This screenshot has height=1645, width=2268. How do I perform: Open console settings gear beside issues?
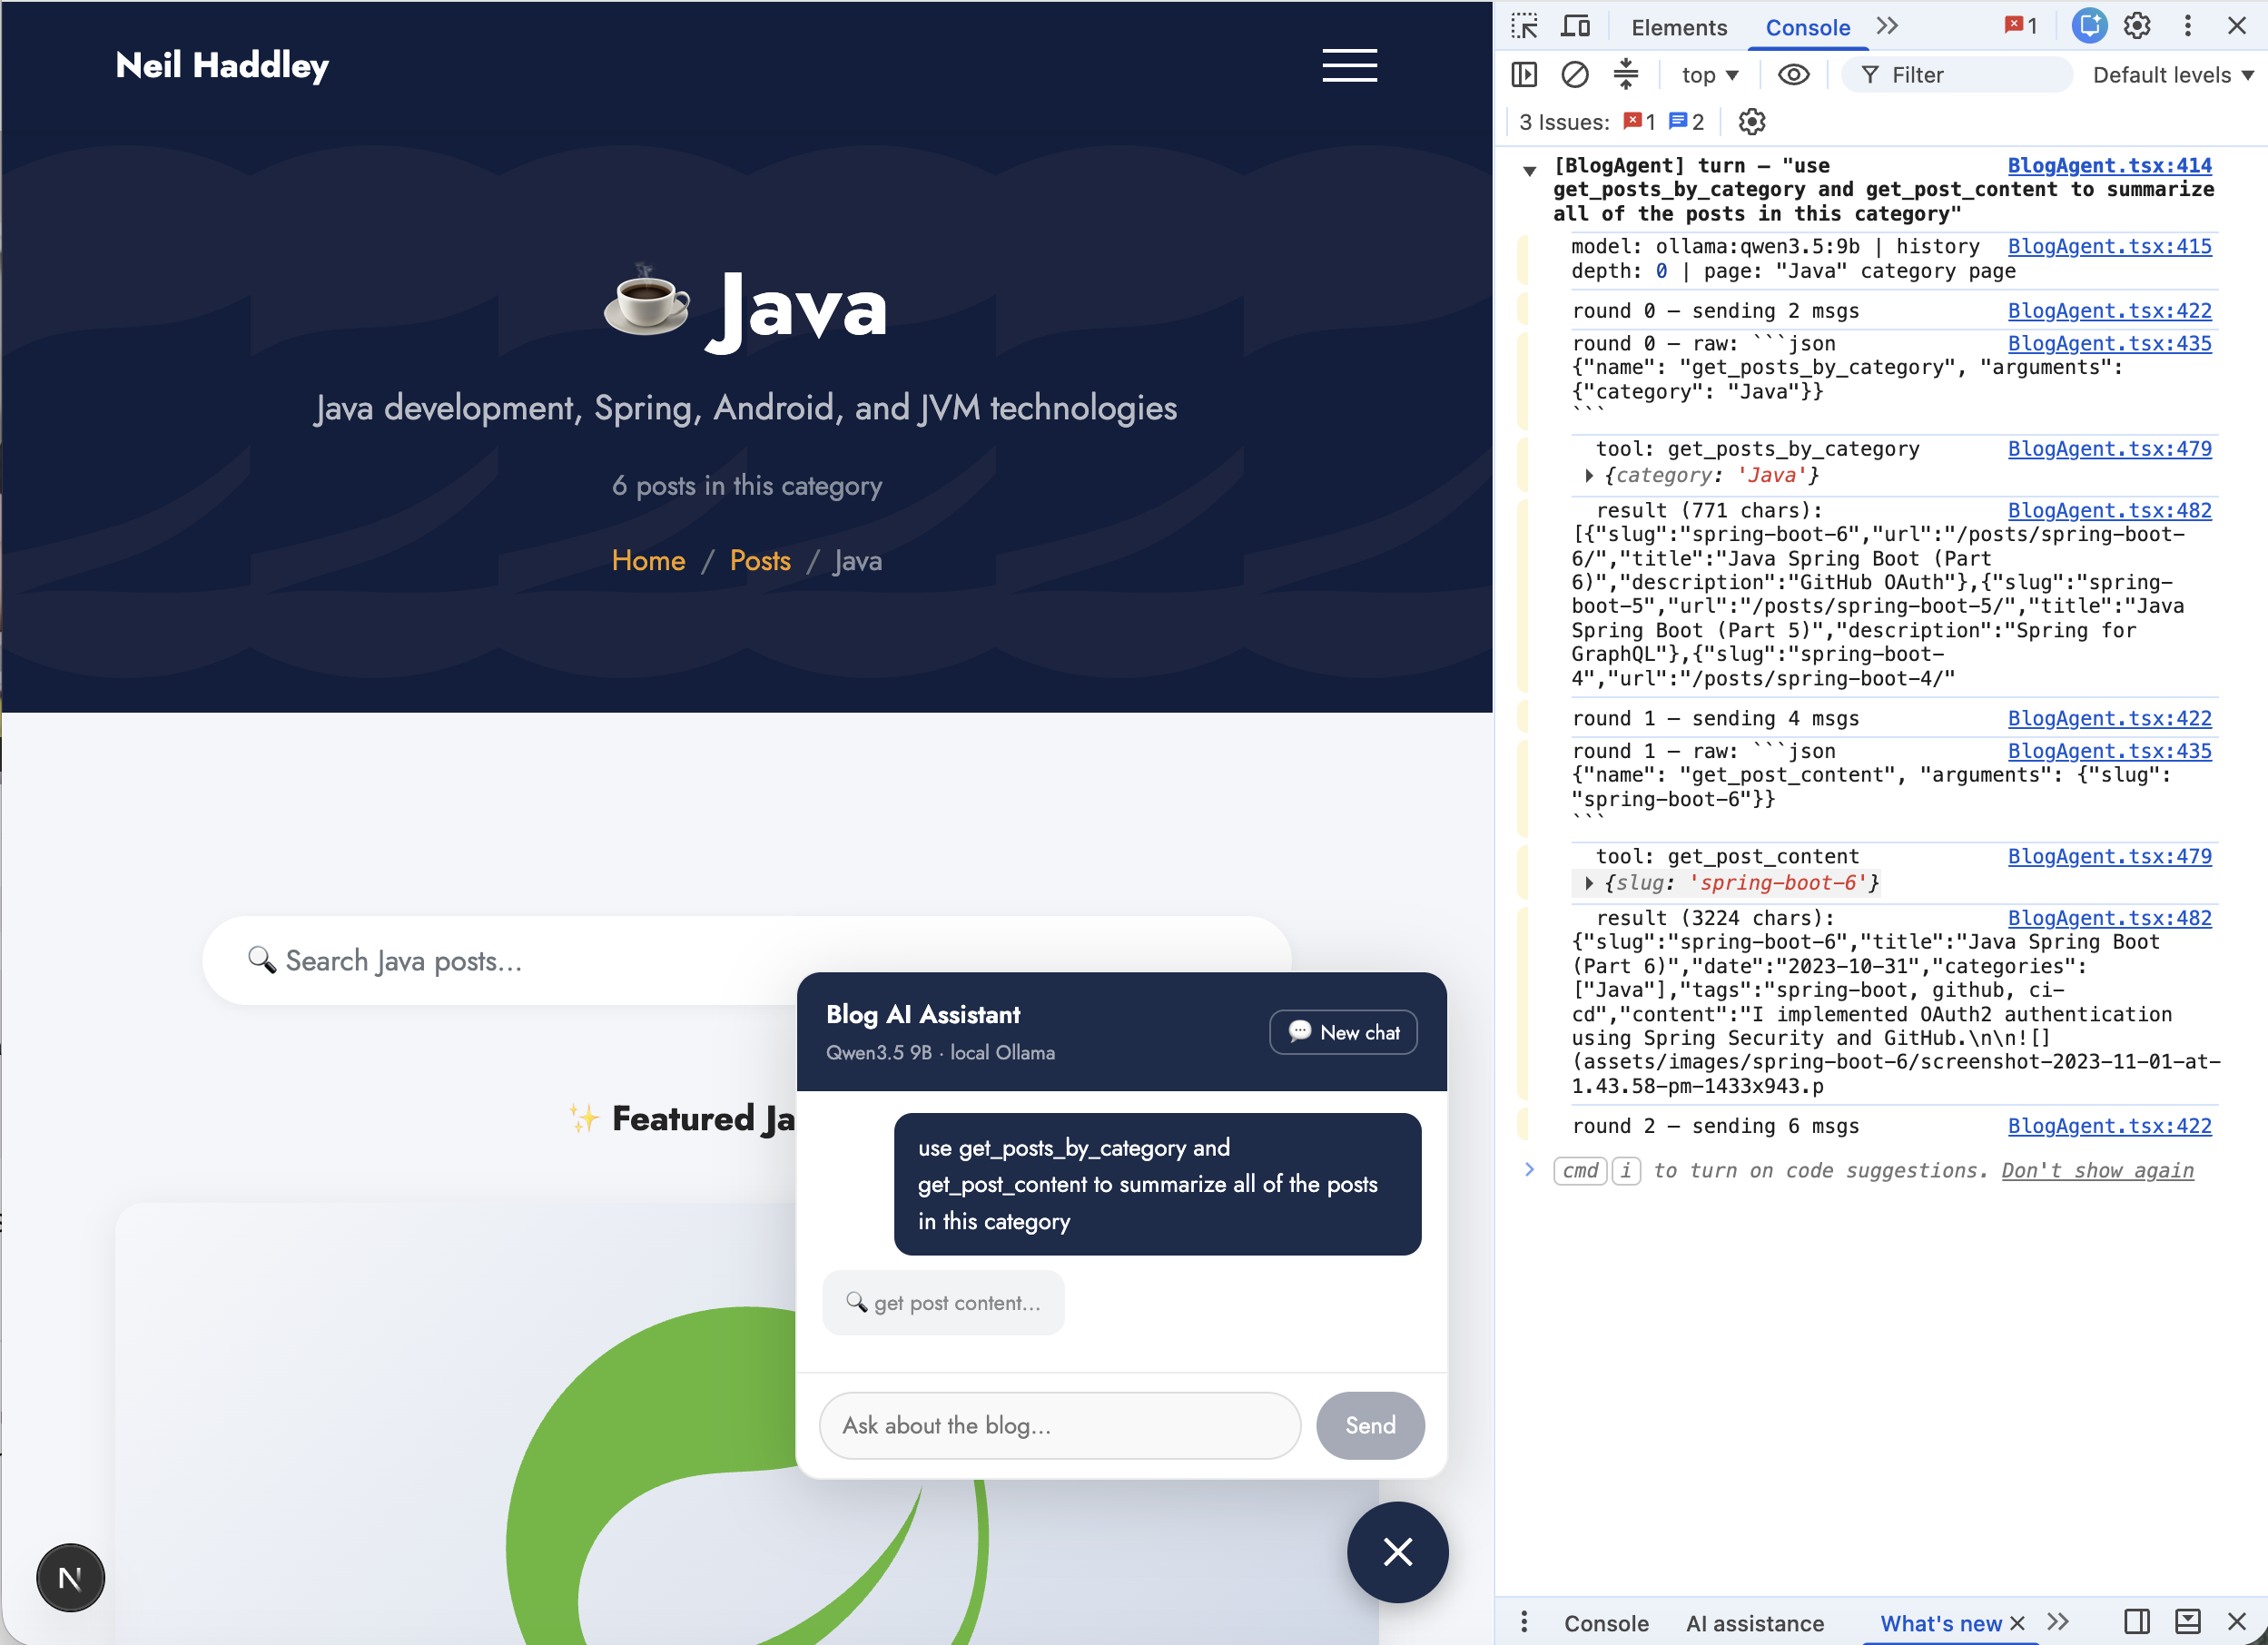tap(1752, 122)
